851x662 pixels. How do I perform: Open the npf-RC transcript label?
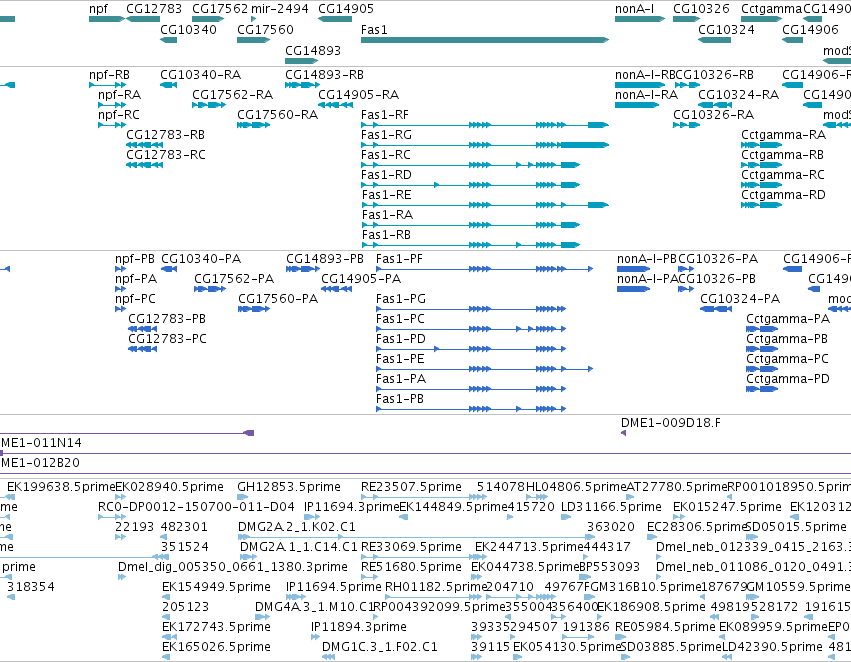coord(119,115)
